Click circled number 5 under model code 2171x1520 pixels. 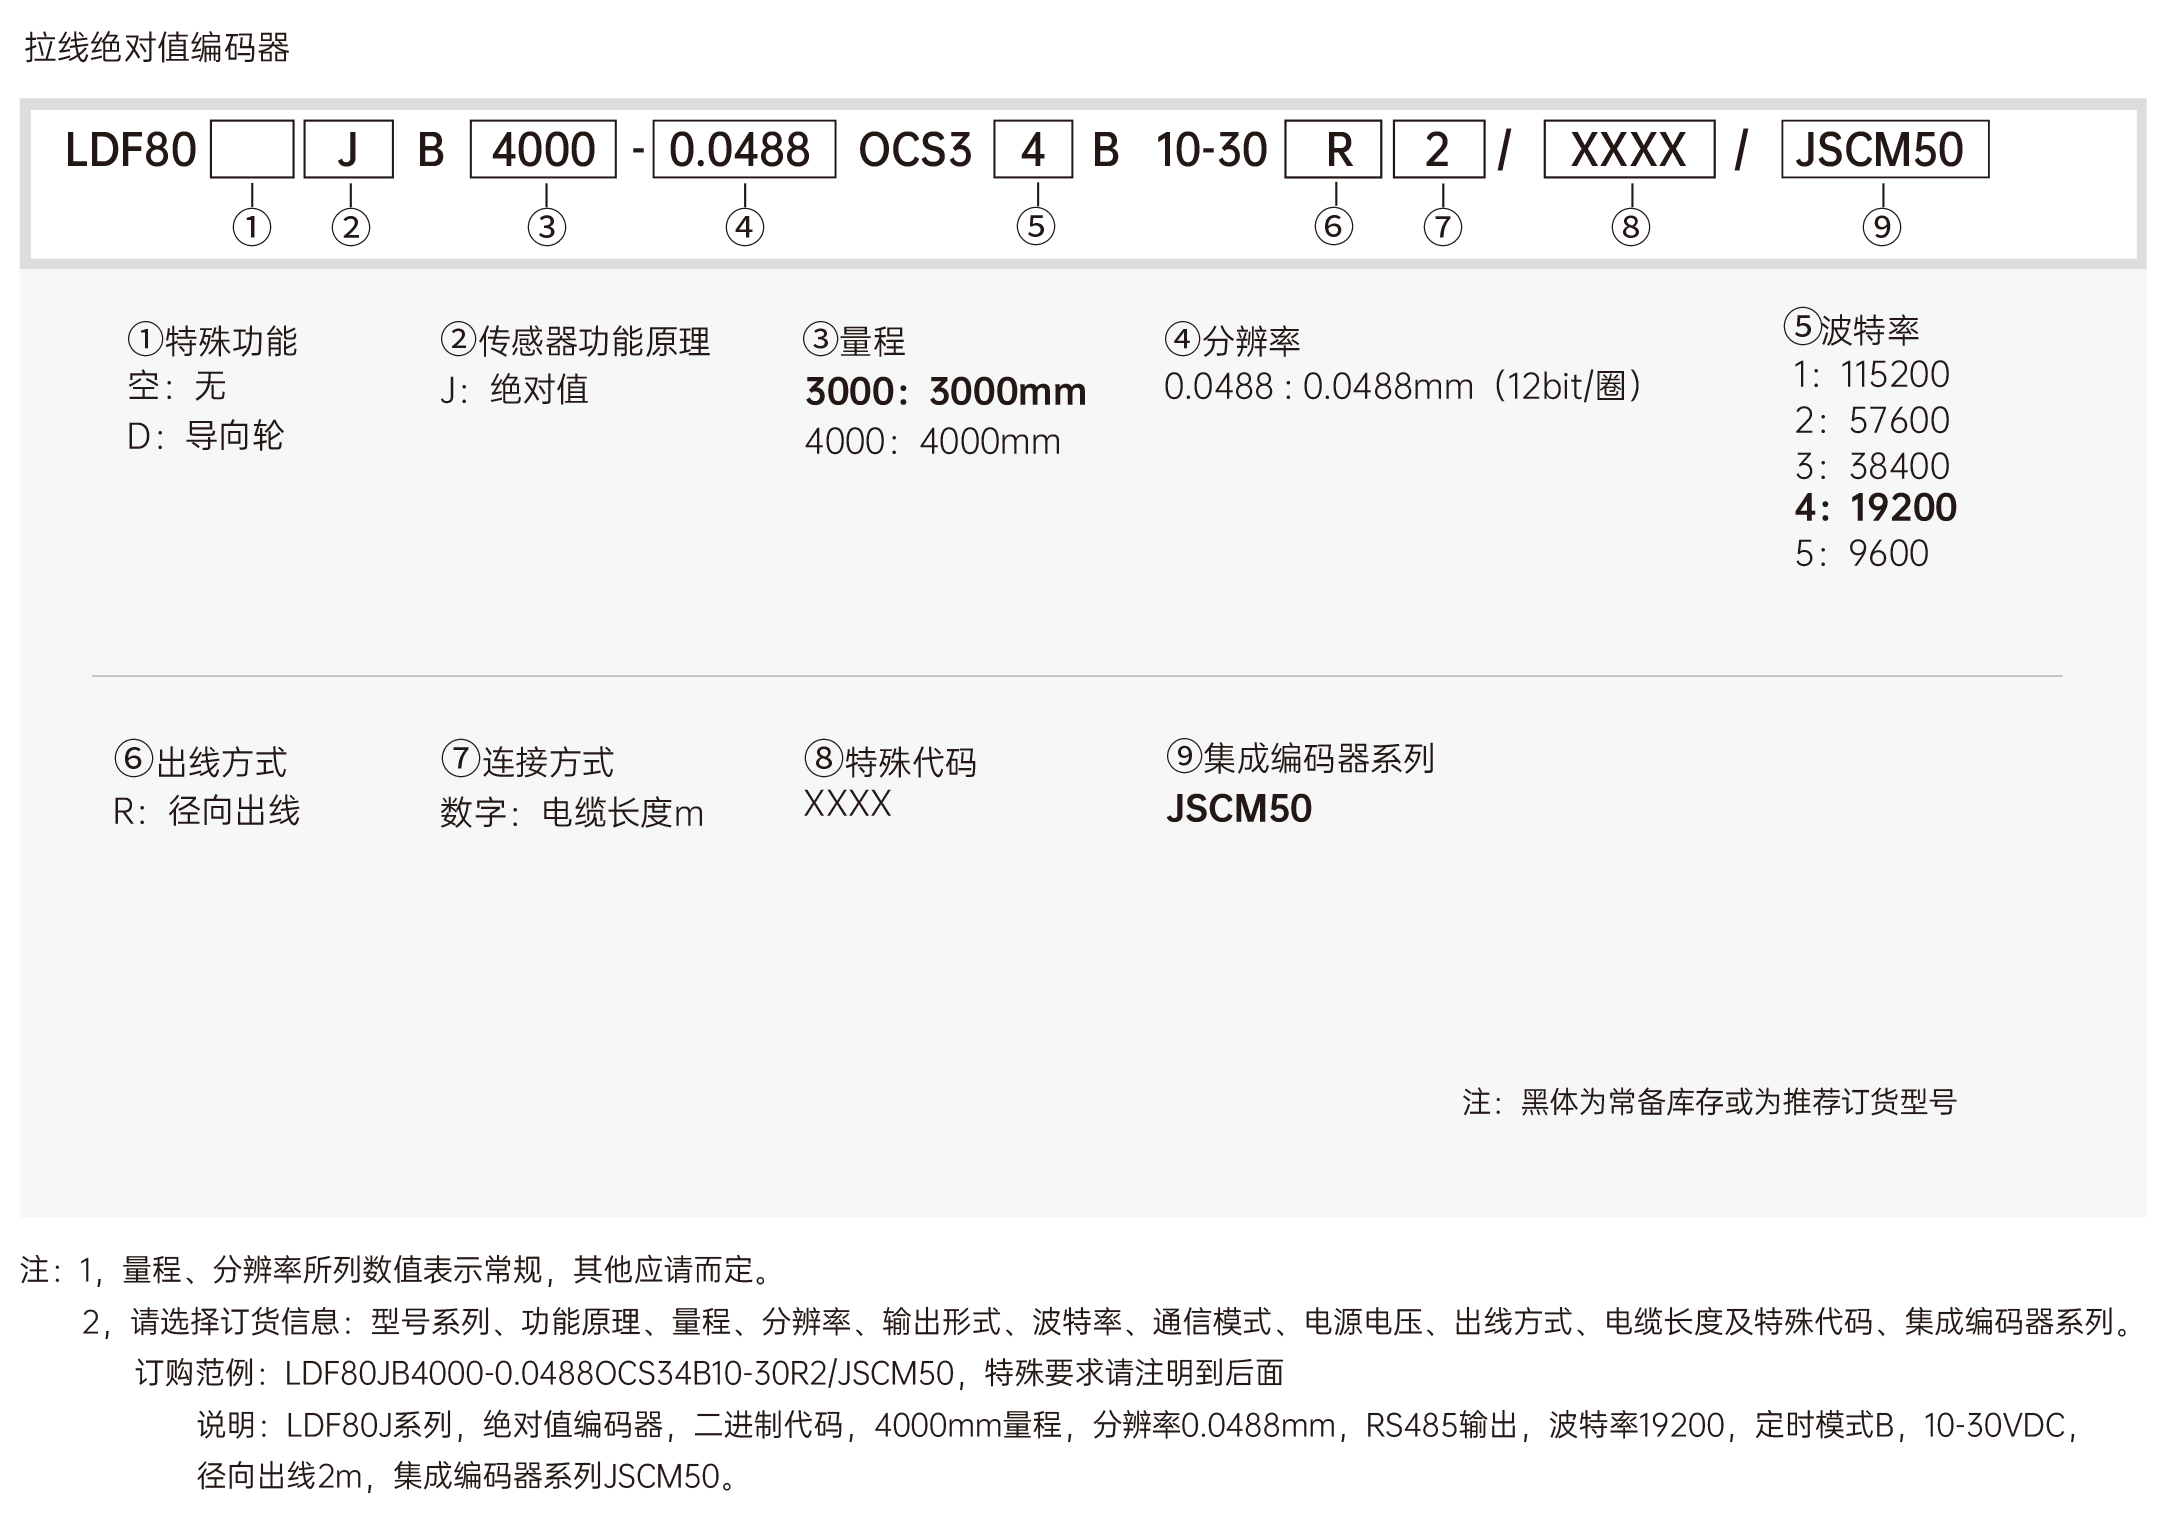(1036, 226)
